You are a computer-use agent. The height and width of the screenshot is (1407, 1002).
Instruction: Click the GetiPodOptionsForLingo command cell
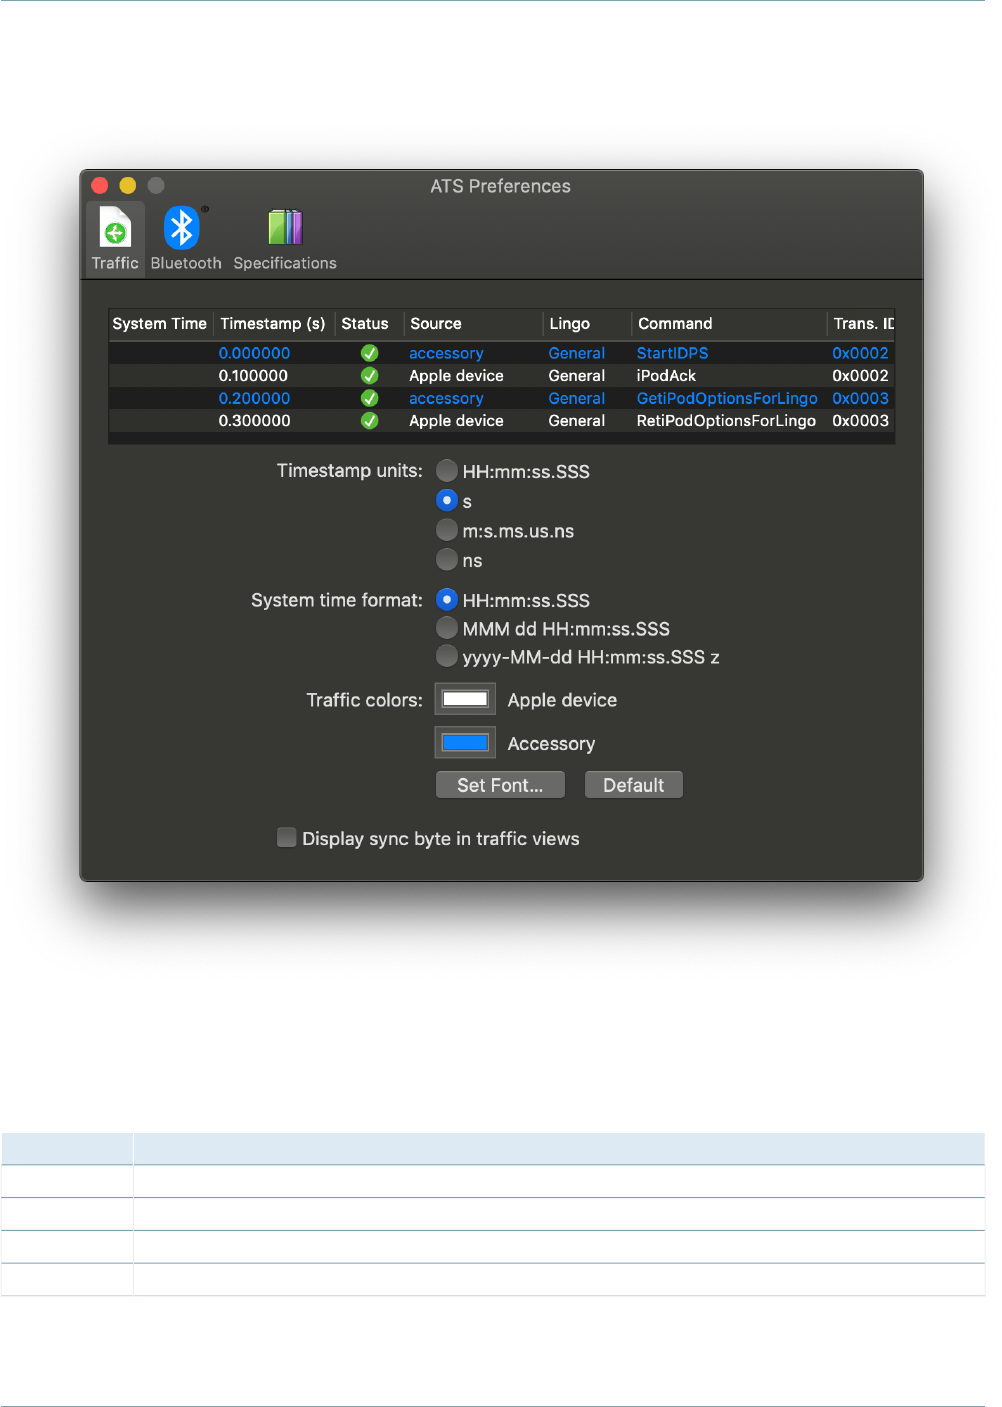[727, 398]
